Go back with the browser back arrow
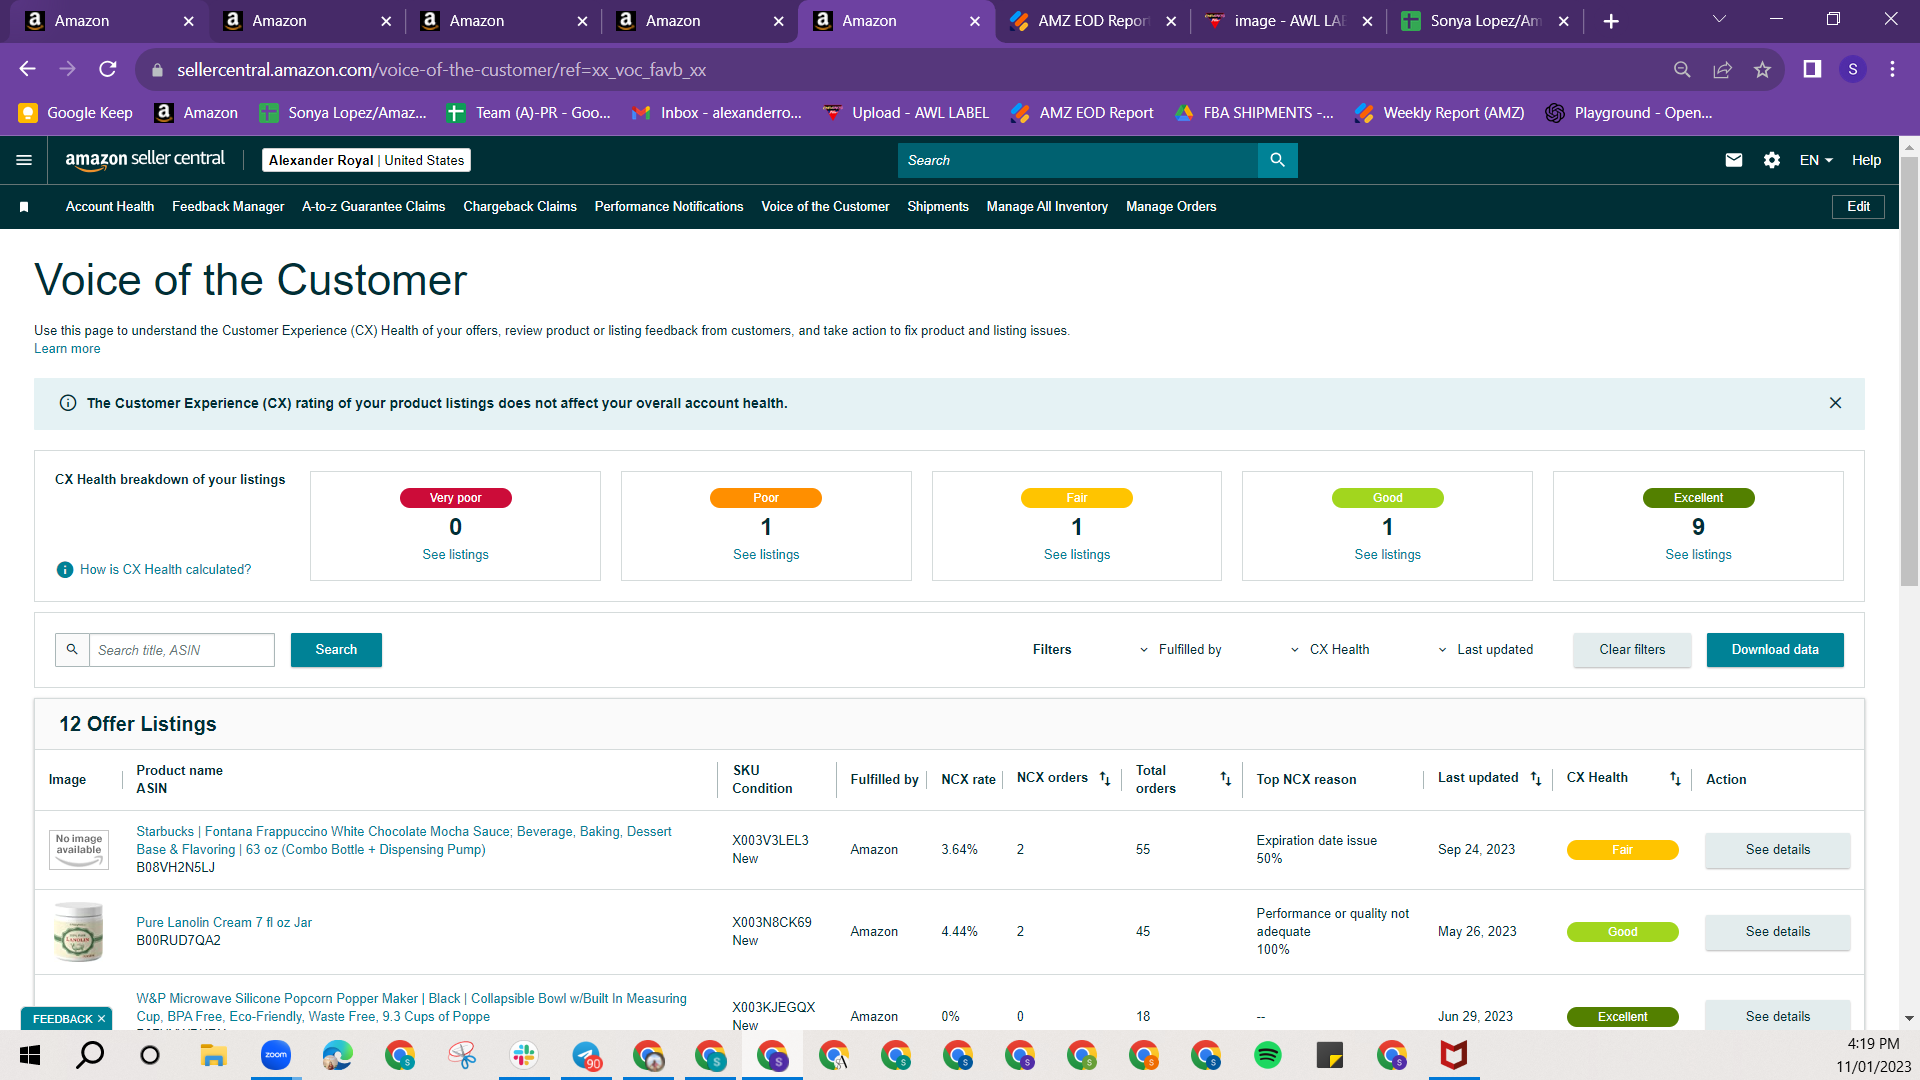This screenshot has width=1920, height=1080. 27,69
